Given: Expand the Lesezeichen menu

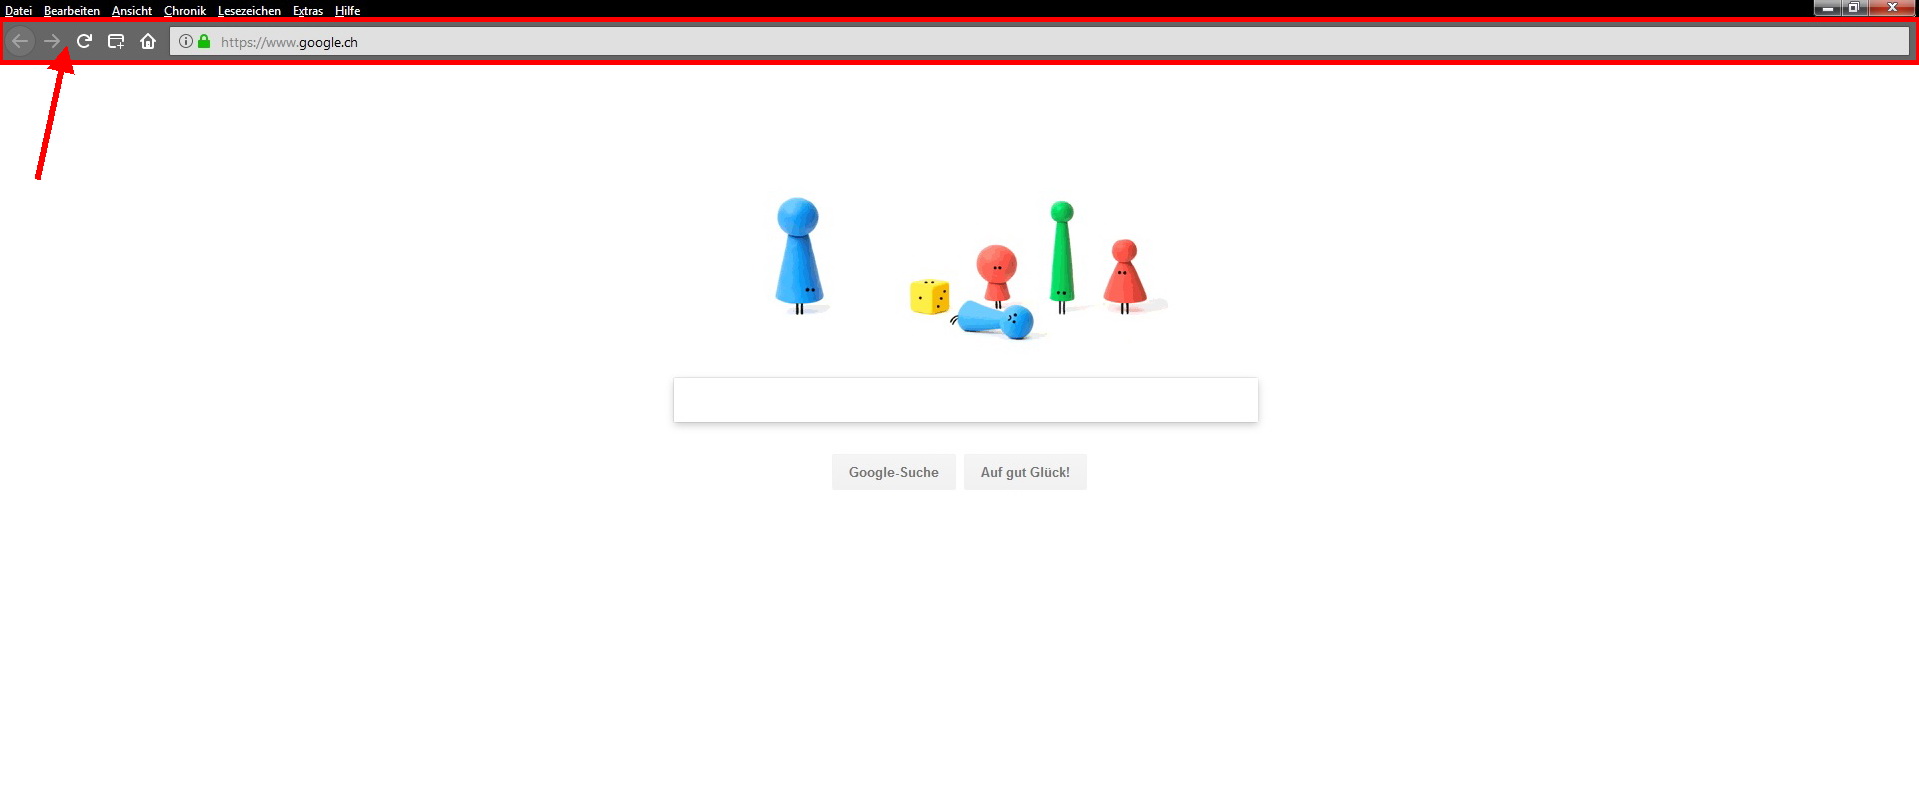Looking at the screenshot, I should [249, 11].
